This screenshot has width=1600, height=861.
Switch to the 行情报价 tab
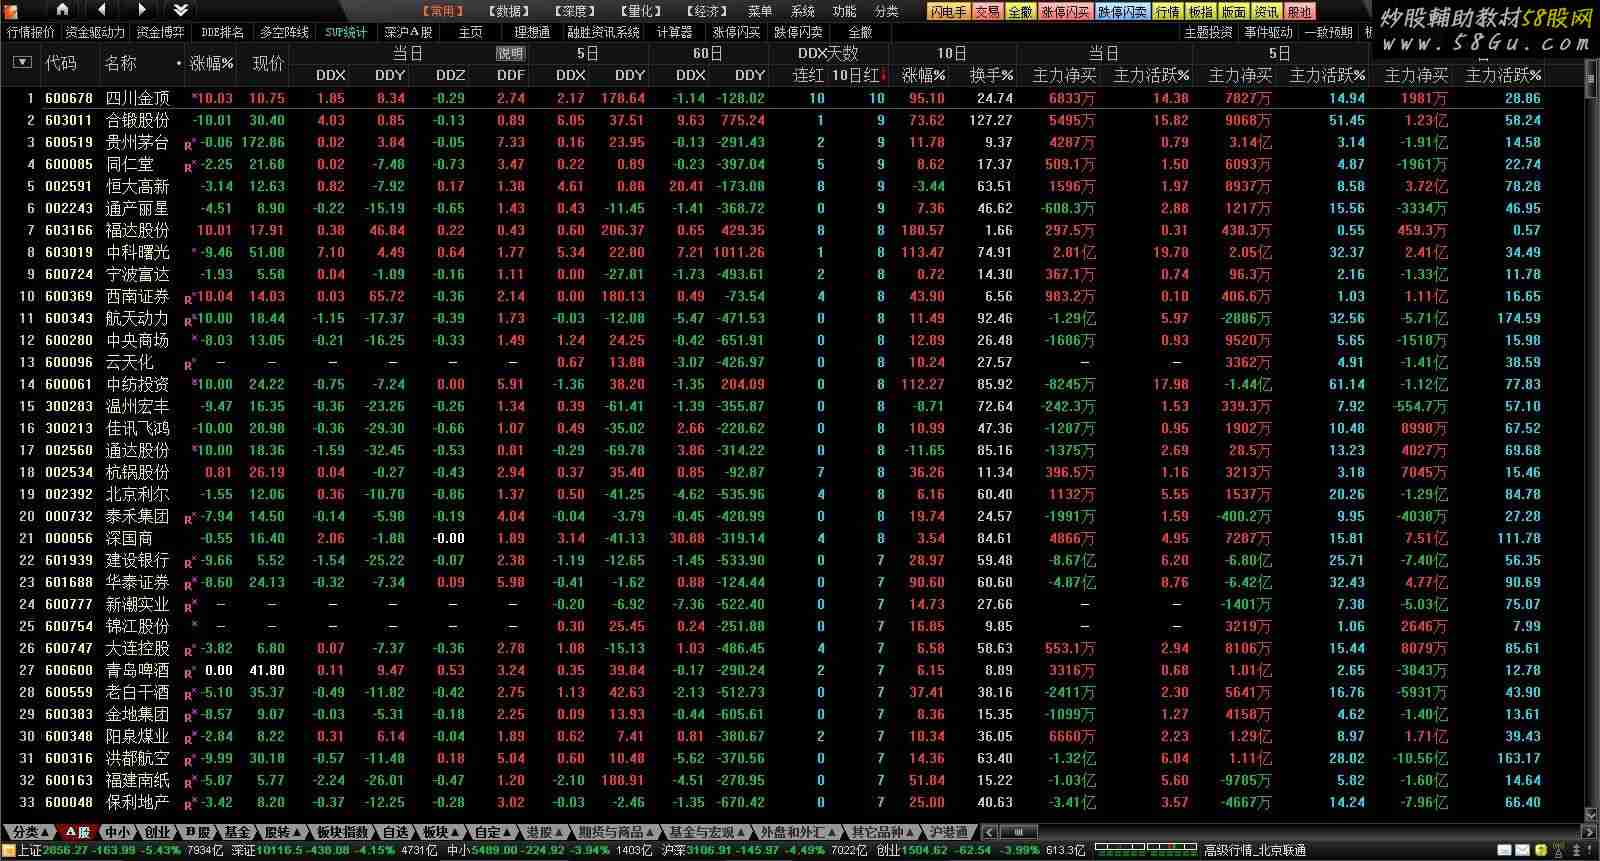pos(31,32)
